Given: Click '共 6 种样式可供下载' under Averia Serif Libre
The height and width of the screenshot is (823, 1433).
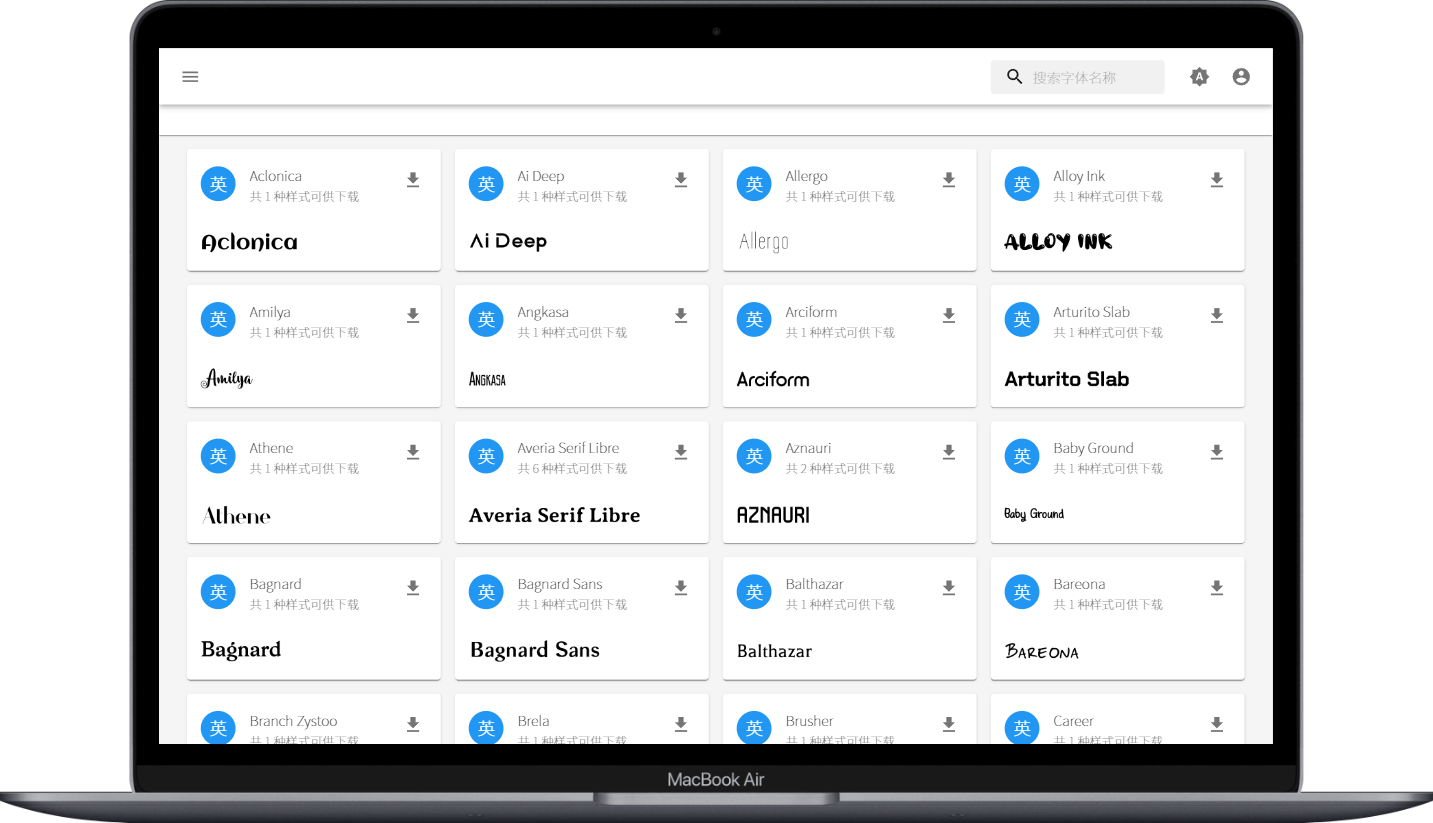Looking at the screenshot, I should pos(572,468).
